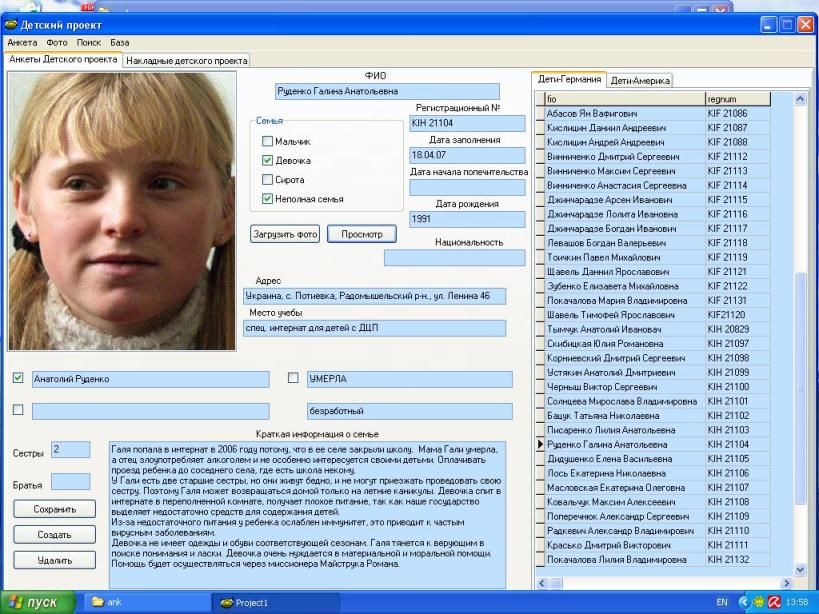Click the Сестры count field
The image size is (819, 614).
(x=71, y=450)
